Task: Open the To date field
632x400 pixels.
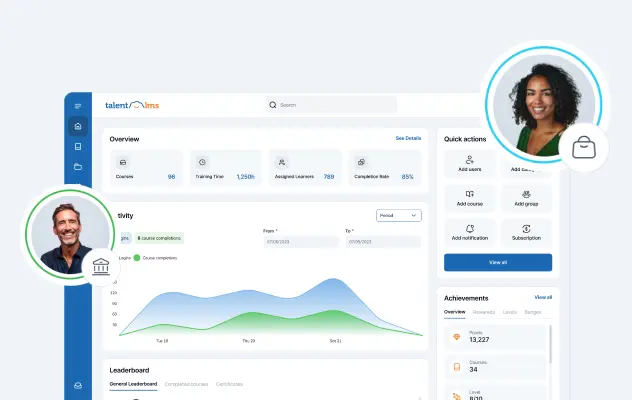Action: tap(383, 242)
